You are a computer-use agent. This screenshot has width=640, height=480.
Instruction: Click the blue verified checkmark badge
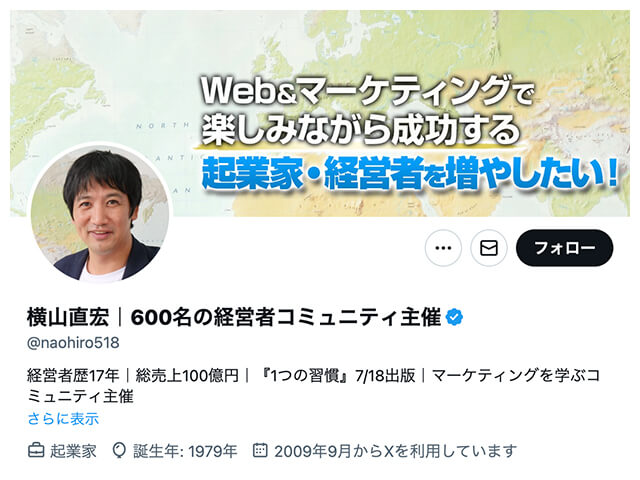click(x=454, y=317)
